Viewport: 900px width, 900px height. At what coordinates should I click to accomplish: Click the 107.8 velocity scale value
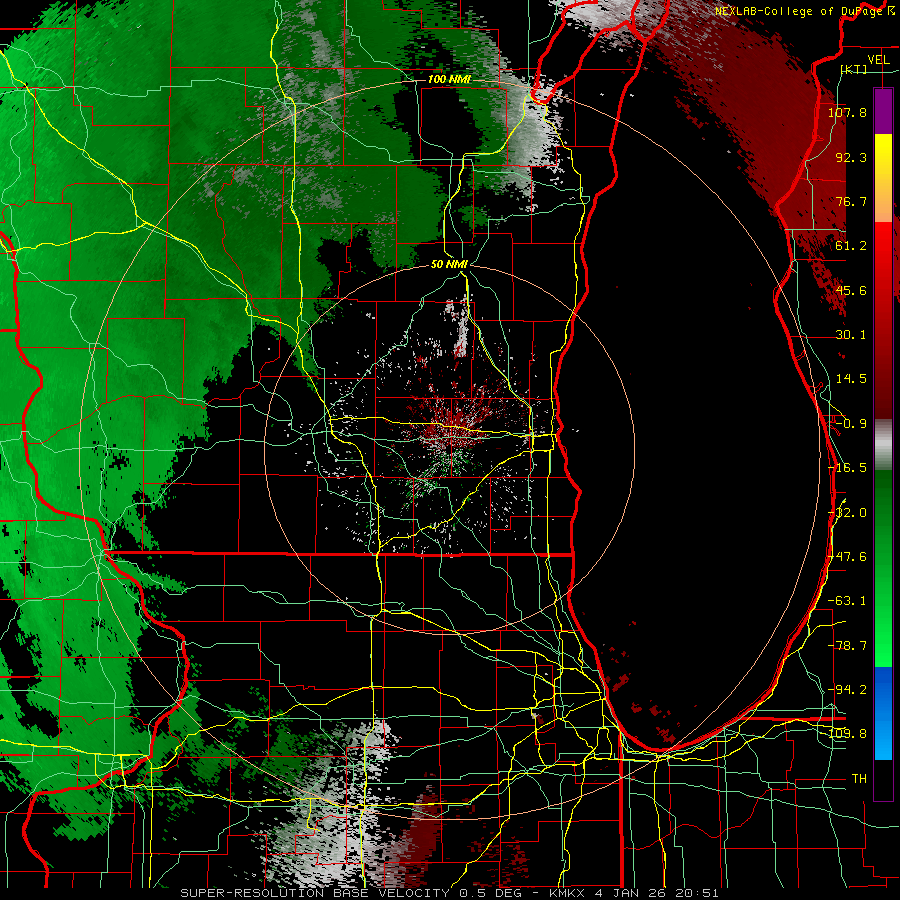pyautogui.click(x=847, y=112)
